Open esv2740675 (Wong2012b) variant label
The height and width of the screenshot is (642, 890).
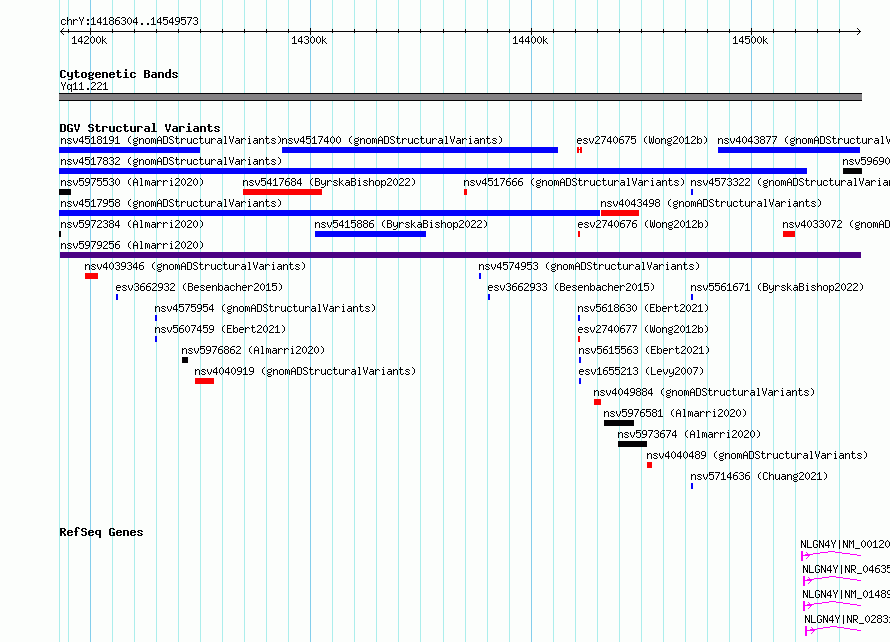[x=643, y=140]
